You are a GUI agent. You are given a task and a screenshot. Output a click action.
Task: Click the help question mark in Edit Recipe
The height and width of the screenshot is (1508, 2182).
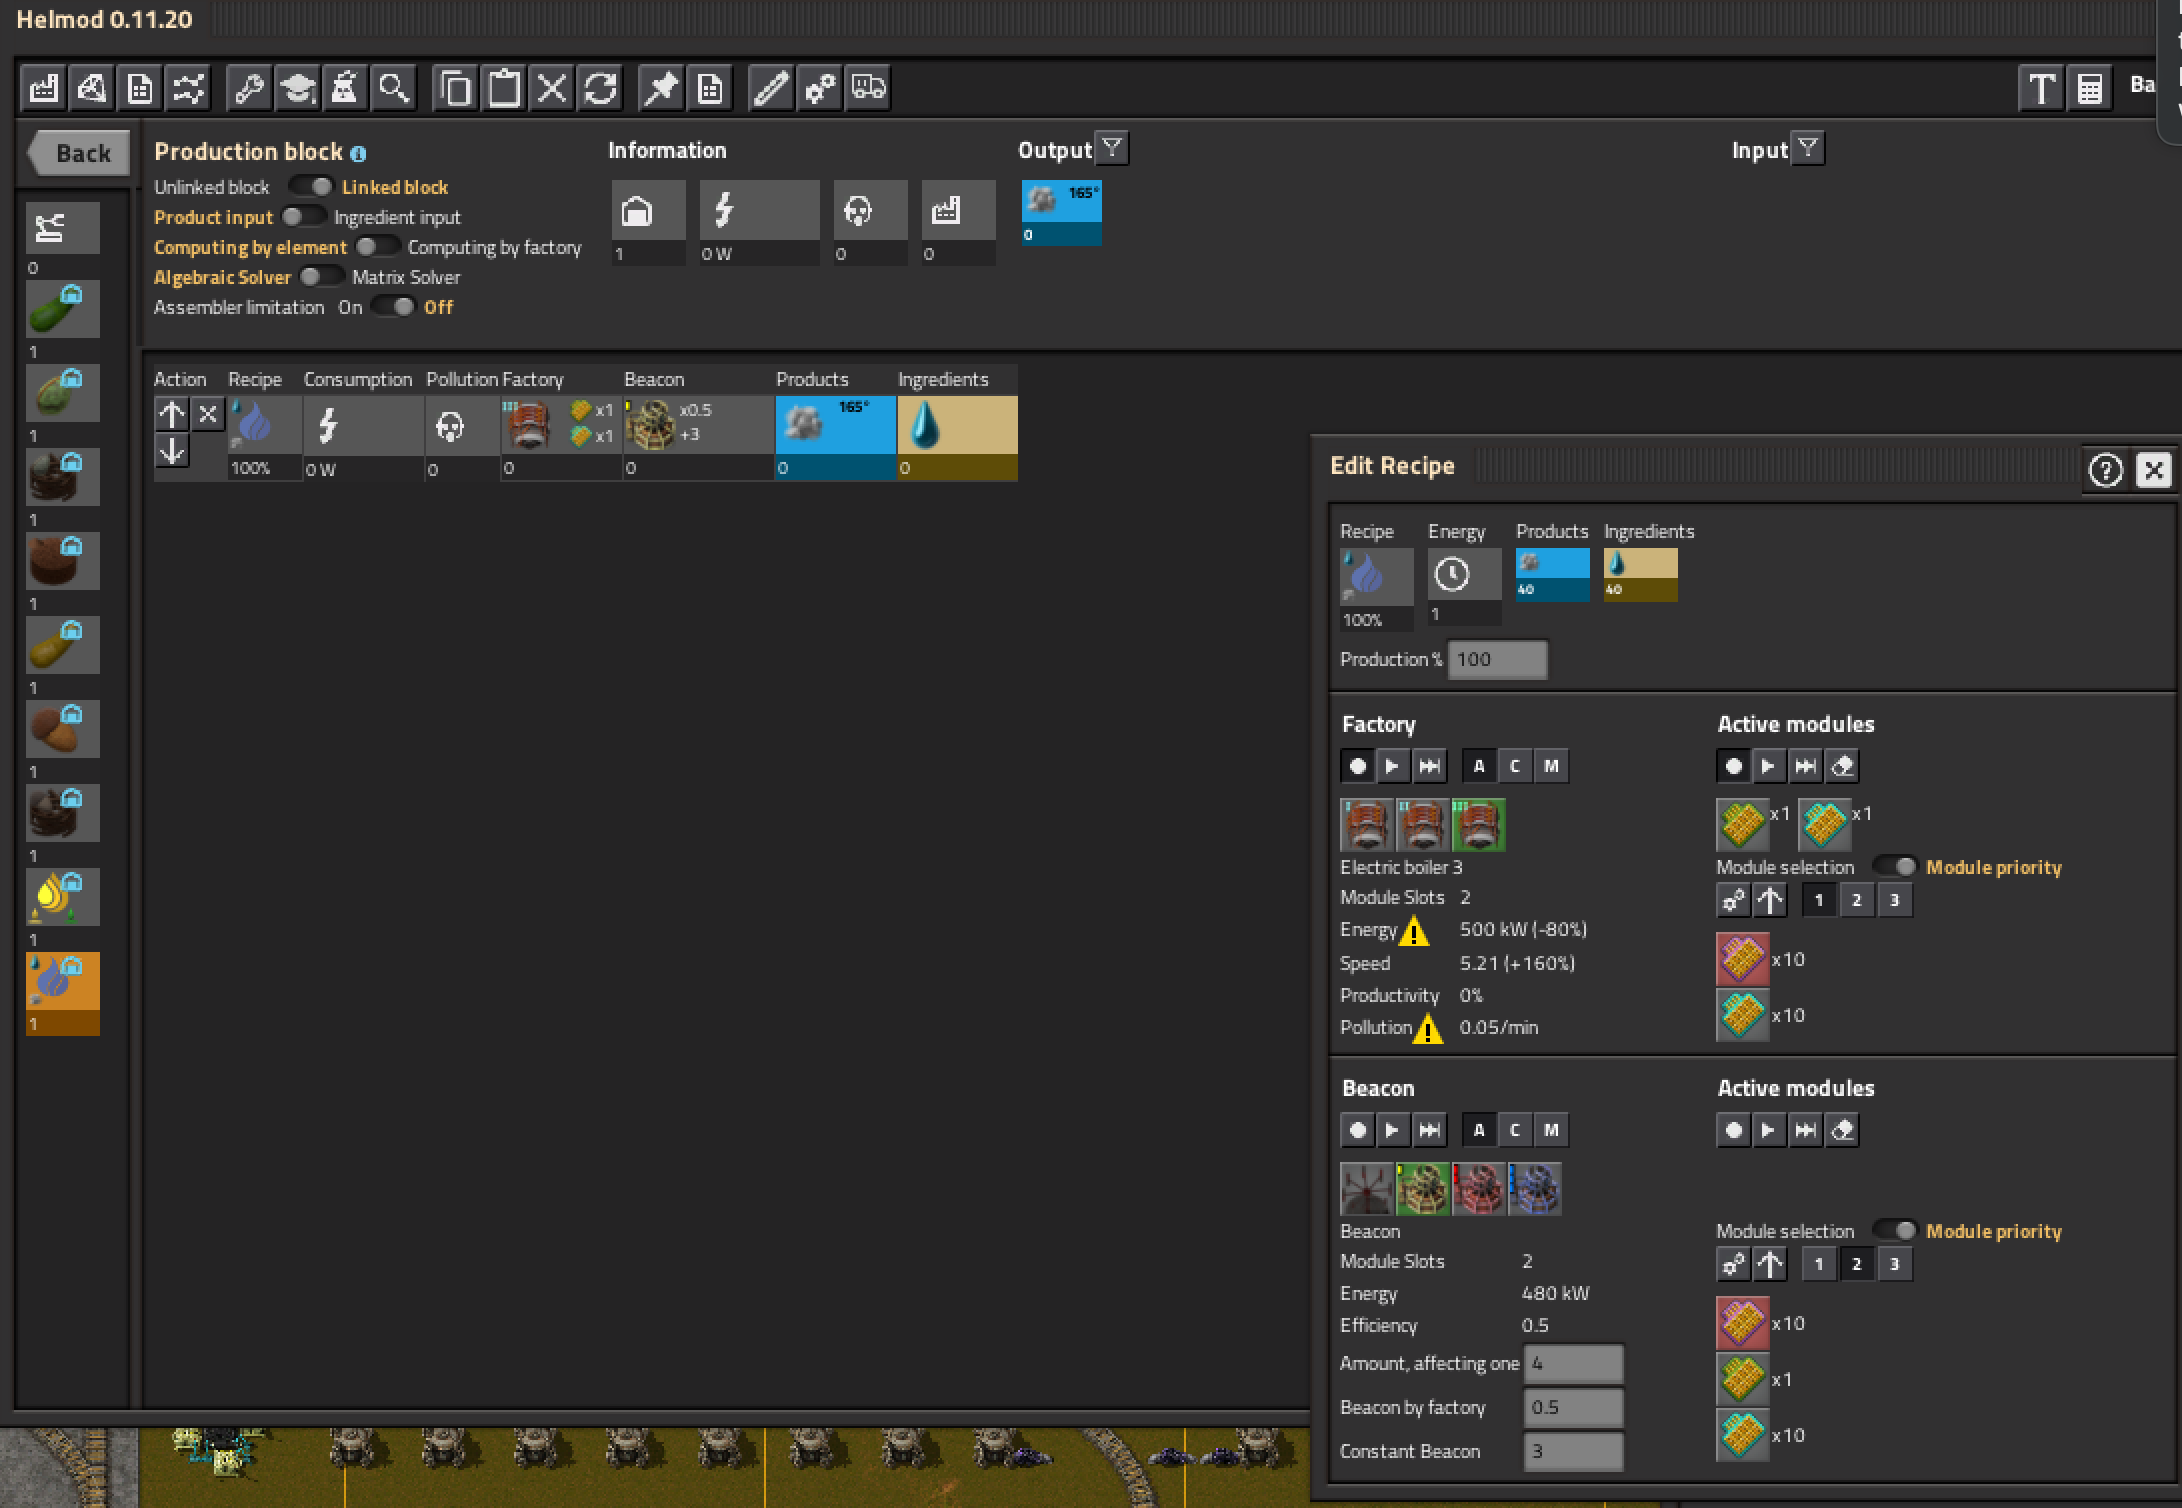click(2105, 470)
